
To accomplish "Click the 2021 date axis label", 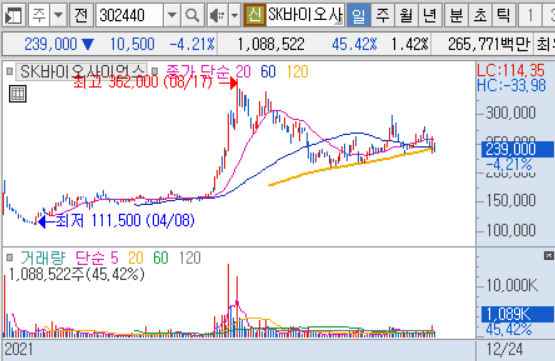I will 18,349.
